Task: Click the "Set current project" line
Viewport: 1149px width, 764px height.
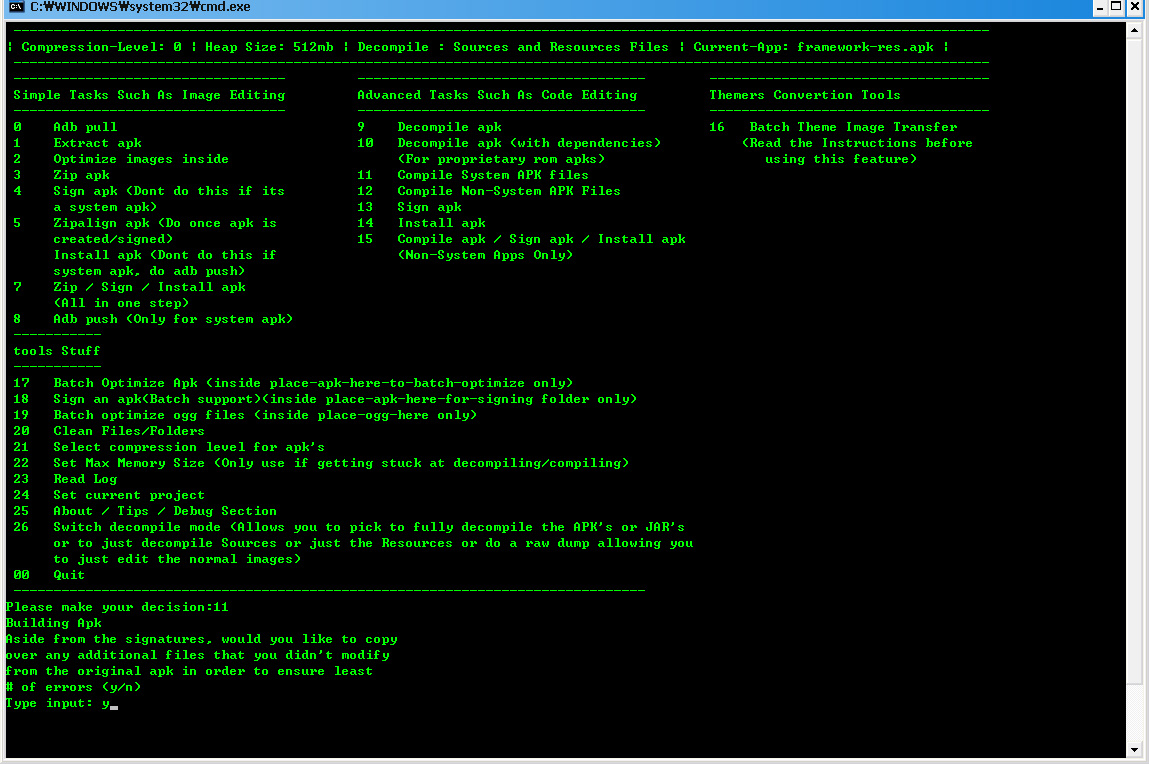Action: pos(128,495)
